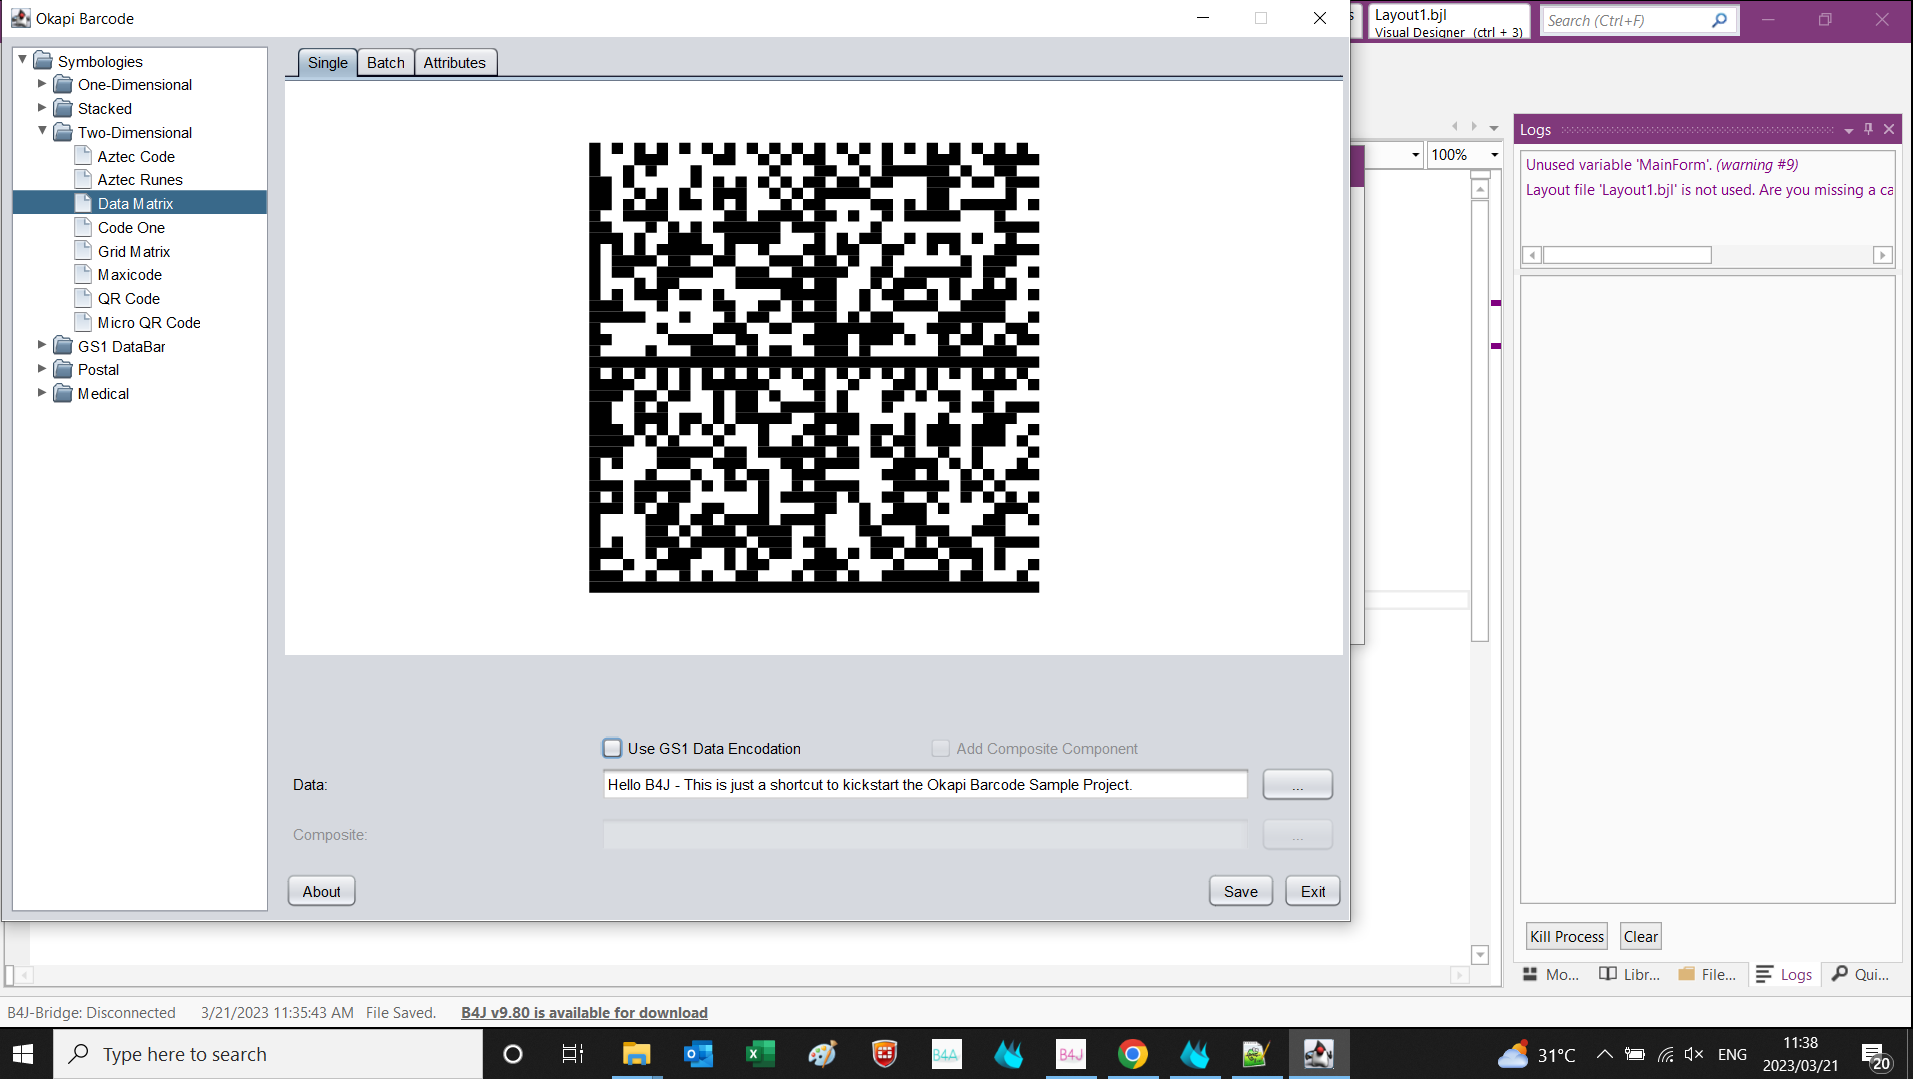Collapse the Two-Dimensional folder
The width and height of the screenshot is (1913, 1079).
pyautogui.click(x=42, y=131)
